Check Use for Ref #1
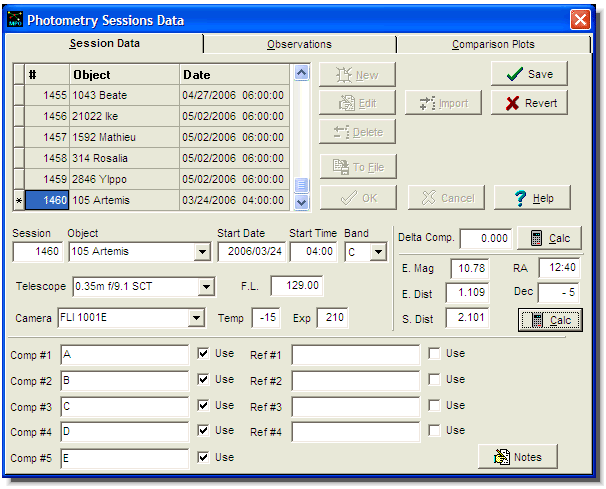This screenshot has width=606, height=489. tap(434, 353)
